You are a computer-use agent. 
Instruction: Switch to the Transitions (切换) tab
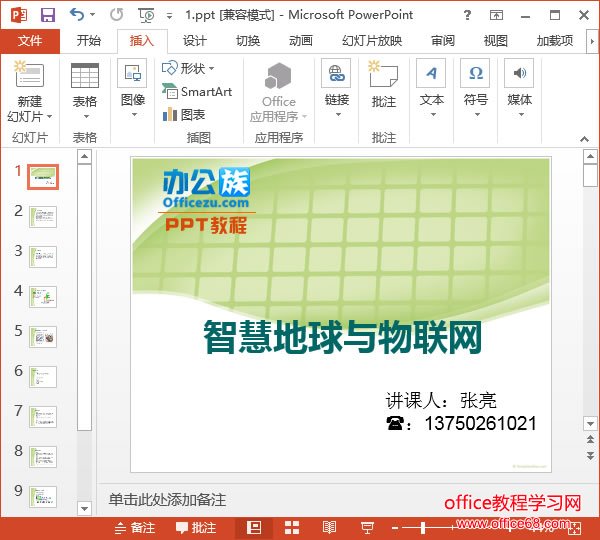click(x=248, y=41)
